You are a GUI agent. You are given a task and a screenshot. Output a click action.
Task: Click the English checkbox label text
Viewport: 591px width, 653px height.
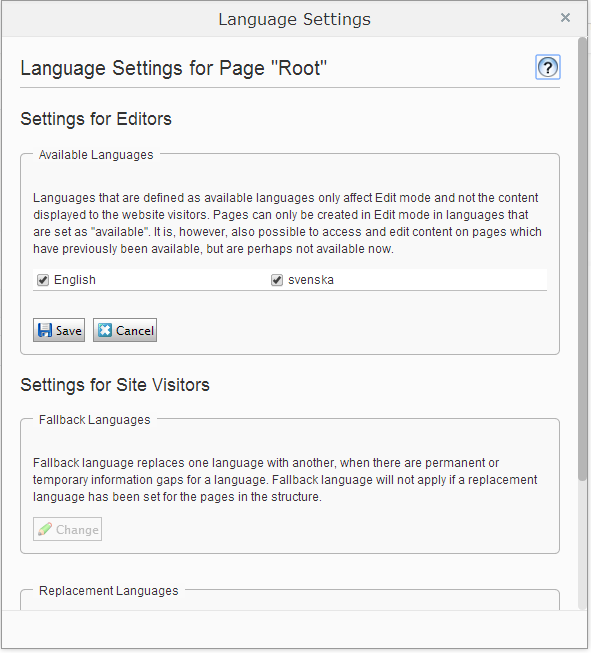coord(75,280)
